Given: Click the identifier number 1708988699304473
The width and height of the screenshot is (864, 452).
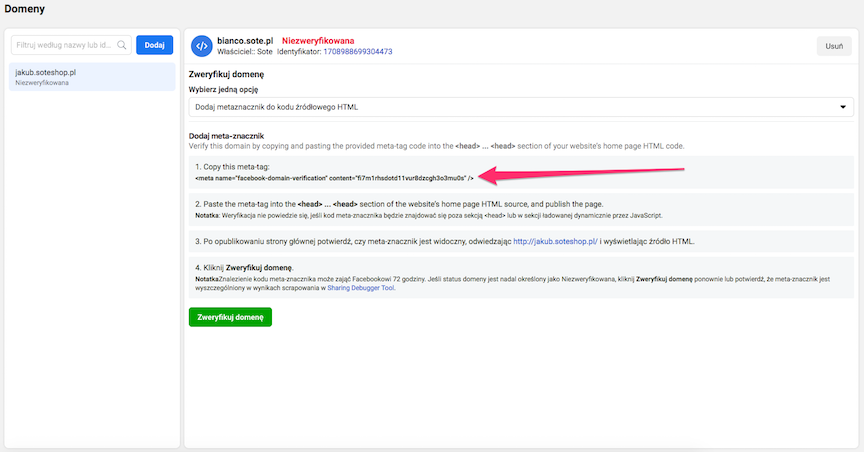Looking at the screenshot, I should [349, 51].
